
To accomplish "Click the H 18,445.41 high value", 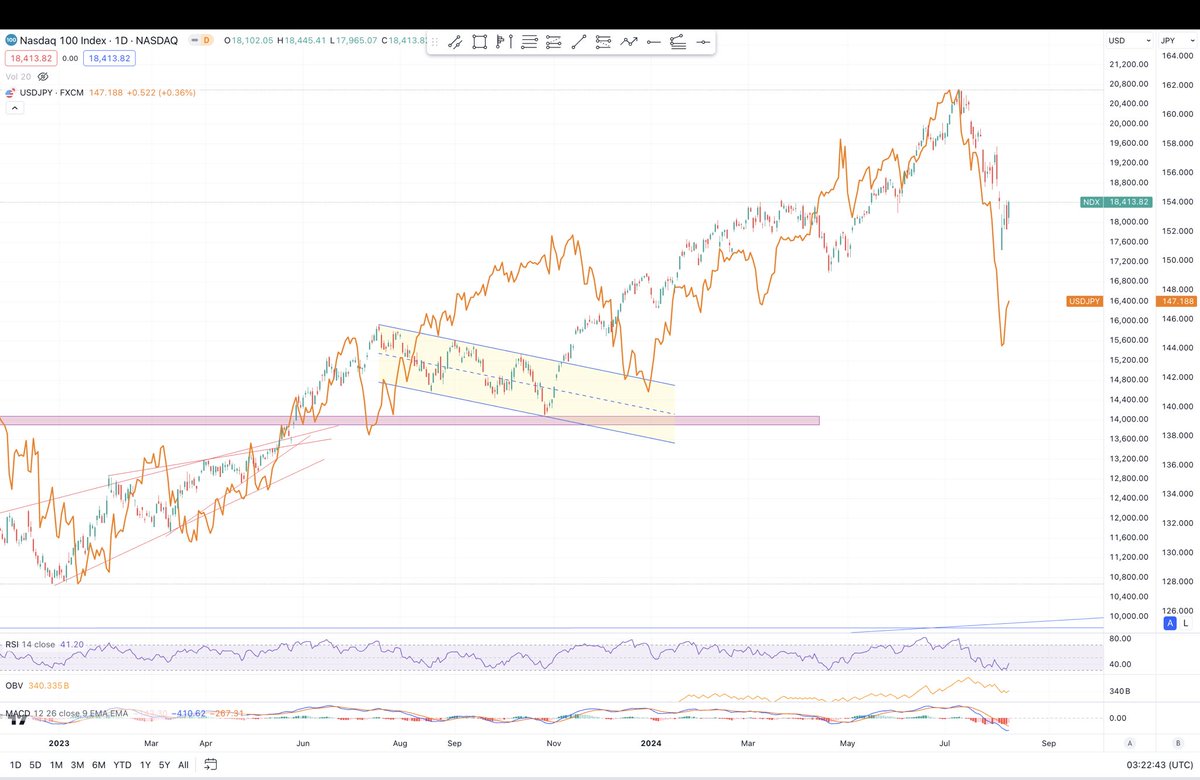I will (304, 40).
